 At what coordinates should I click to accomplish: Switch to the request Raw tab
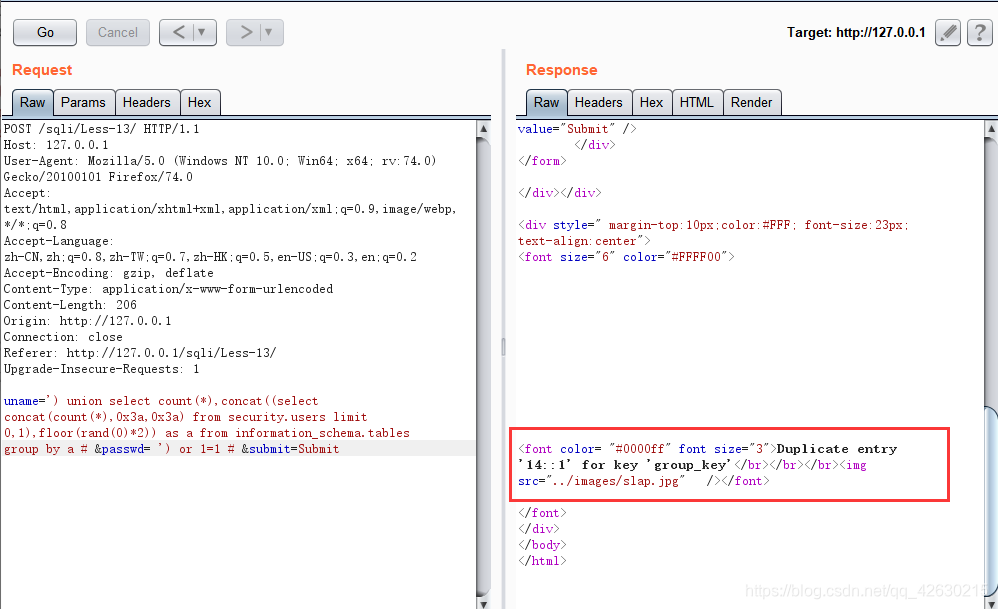32,102
